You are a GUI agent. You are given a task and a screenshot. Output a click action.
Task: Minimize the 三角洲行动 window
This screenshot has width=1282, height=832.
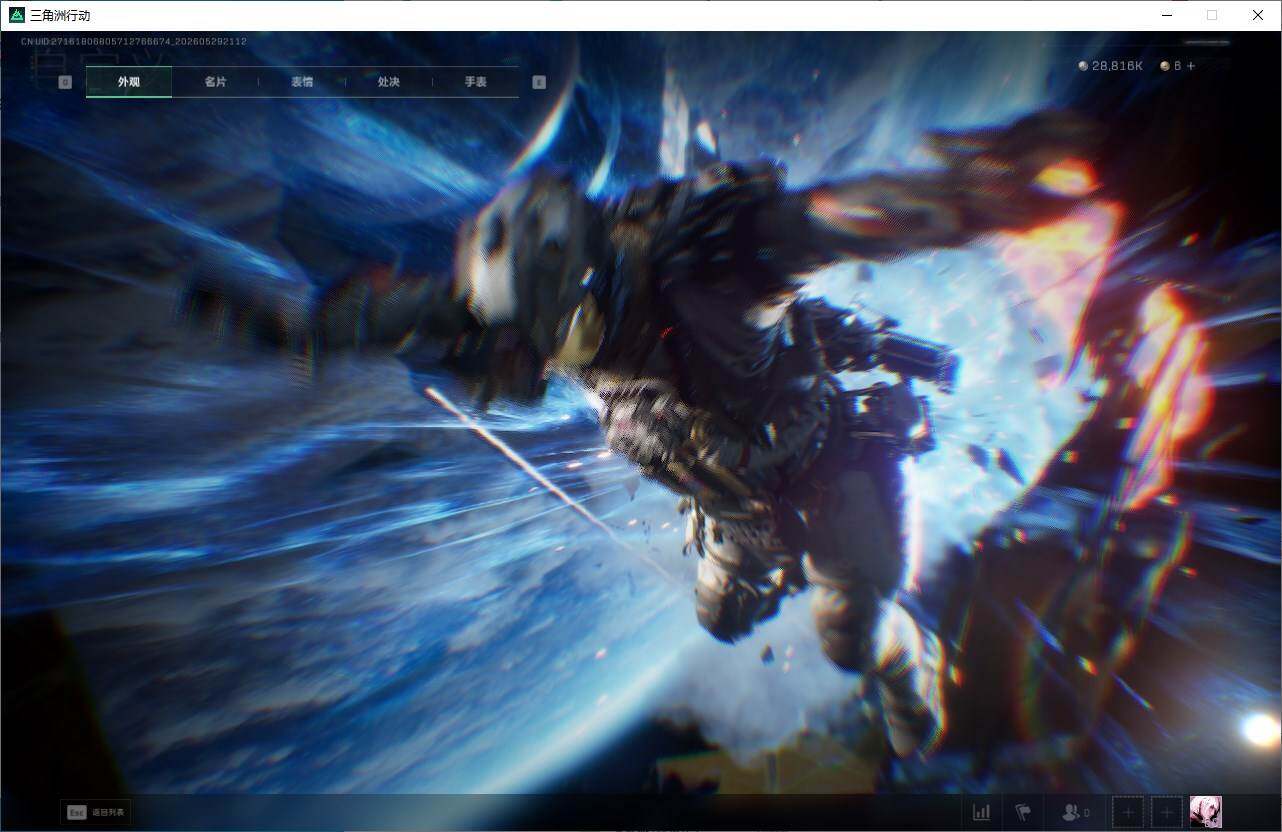pyautogui.click(x=1166, y=15)
